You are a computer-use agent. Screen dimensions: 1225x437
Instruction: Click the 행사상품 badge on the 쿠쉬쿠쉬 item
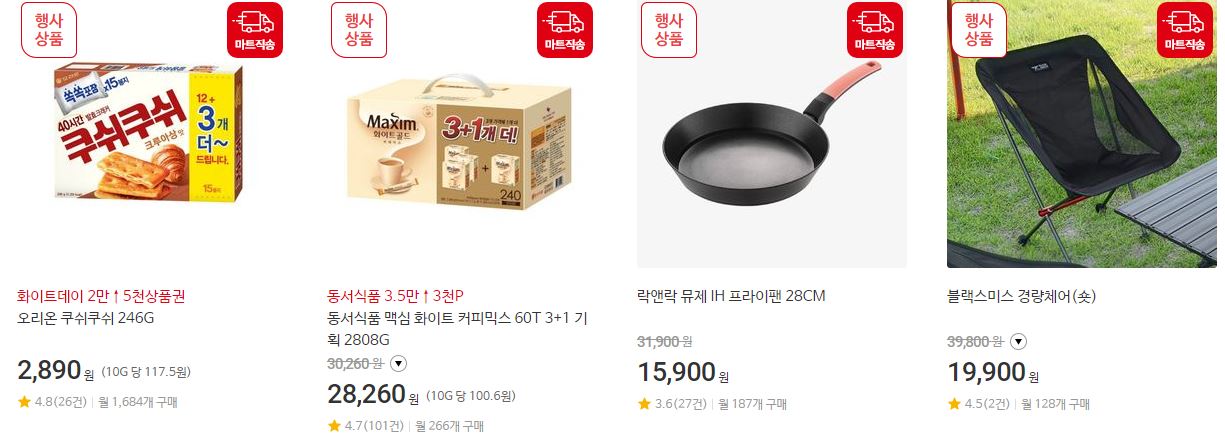49,30
